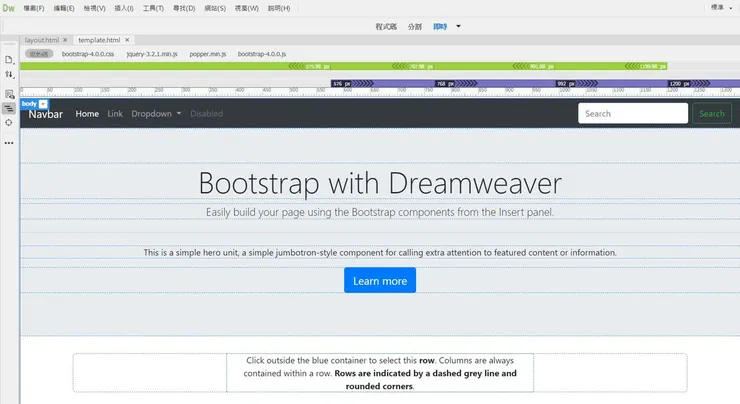Image resolution: width=740 pixels, height=404 pixels.
Task: Open related file bootstrap-4.0.0.js
Action: tap(262, 54)
